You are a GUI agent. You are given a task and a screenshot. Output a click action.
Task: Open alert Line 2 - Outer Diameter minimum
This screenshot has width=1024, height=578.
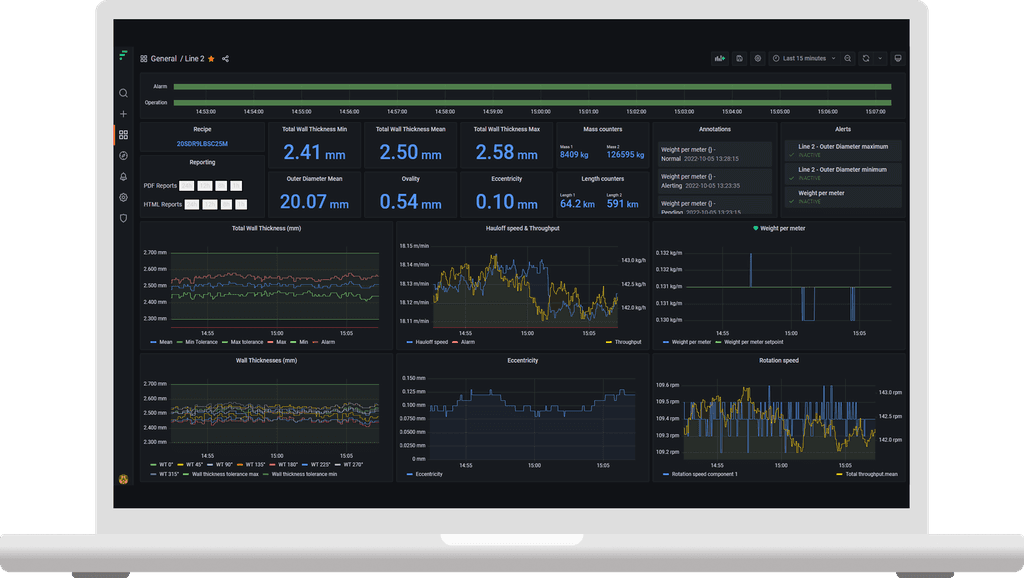tap(843, 174)
